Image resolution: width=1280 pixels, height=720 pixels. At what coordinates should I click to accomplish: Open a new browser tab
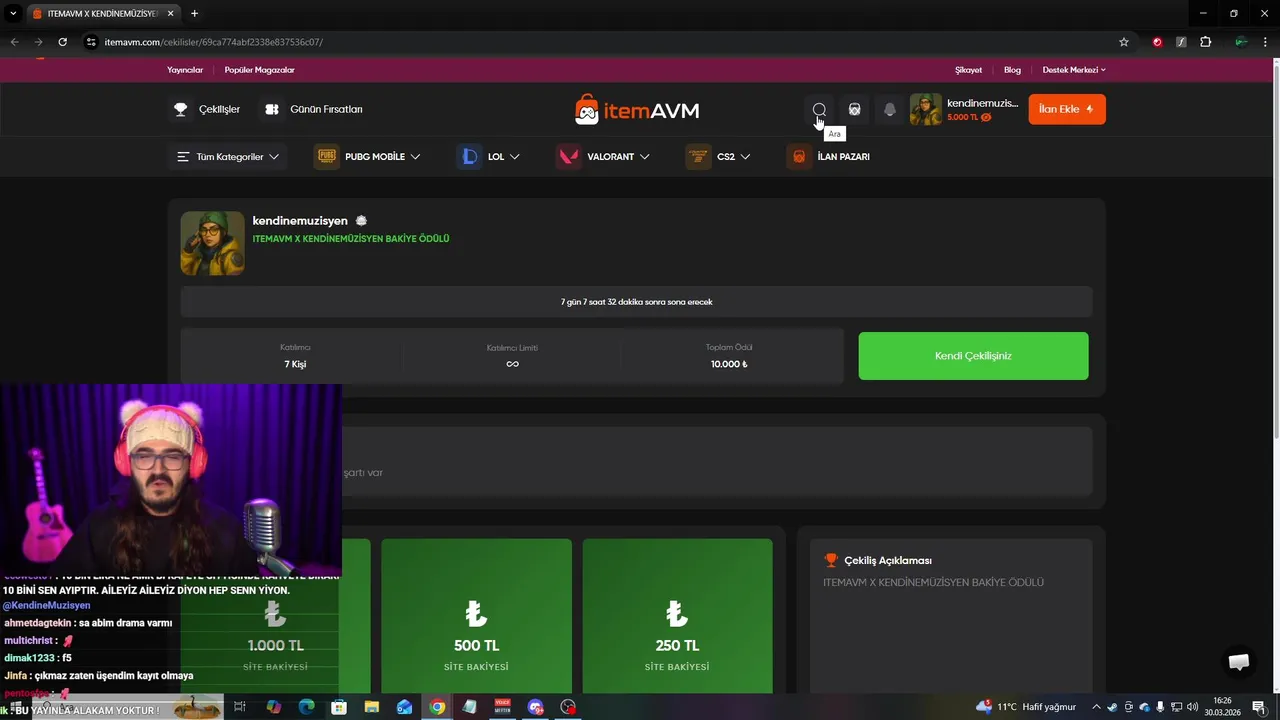point(194,14)
